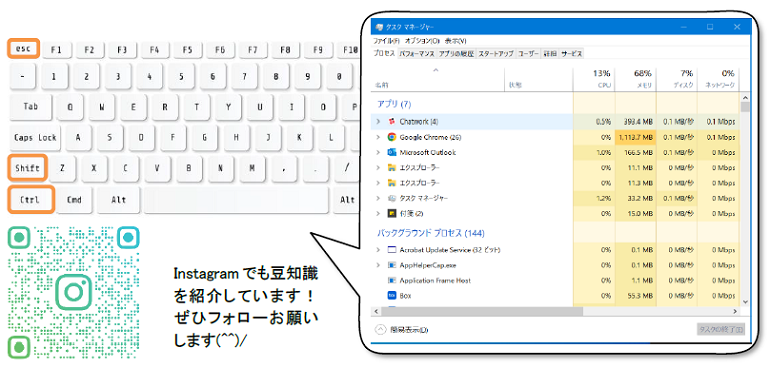This screenshot has height=368, width=770.
Task: Click the Google Chrome icon in process list
Action: pos(392,137)
